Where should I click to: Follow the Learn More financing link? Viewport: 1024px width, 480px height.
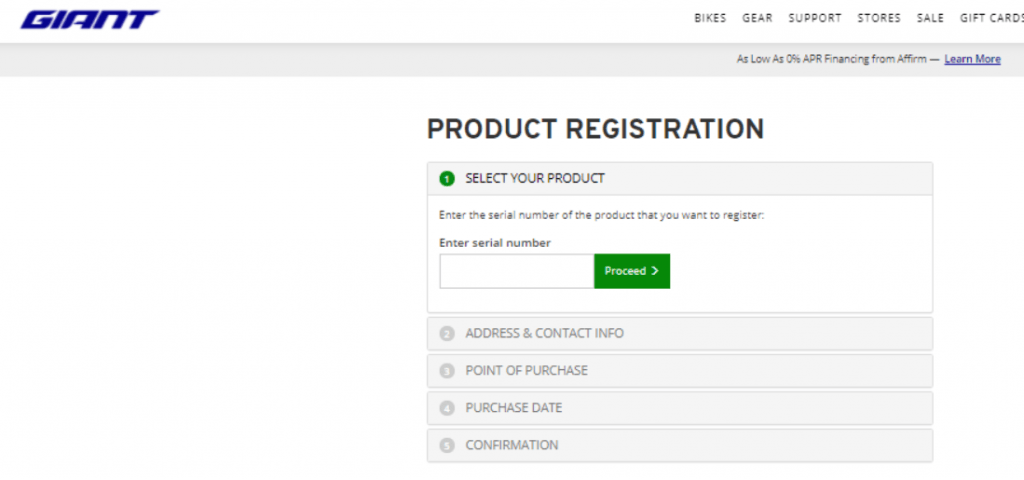[x=972, y=59]
